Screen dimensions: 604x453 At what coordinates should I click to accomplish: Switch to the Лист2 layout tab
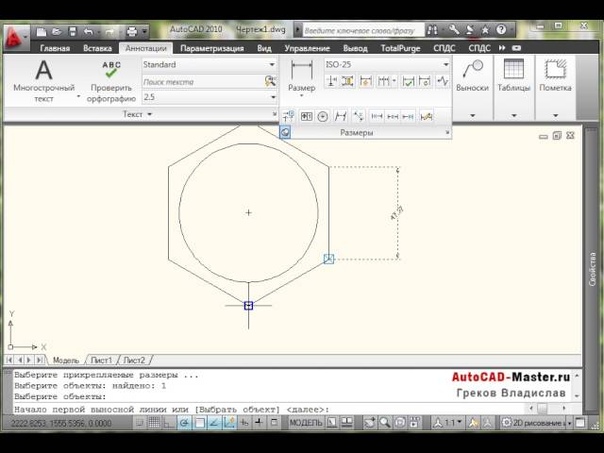tap(134, 360)
